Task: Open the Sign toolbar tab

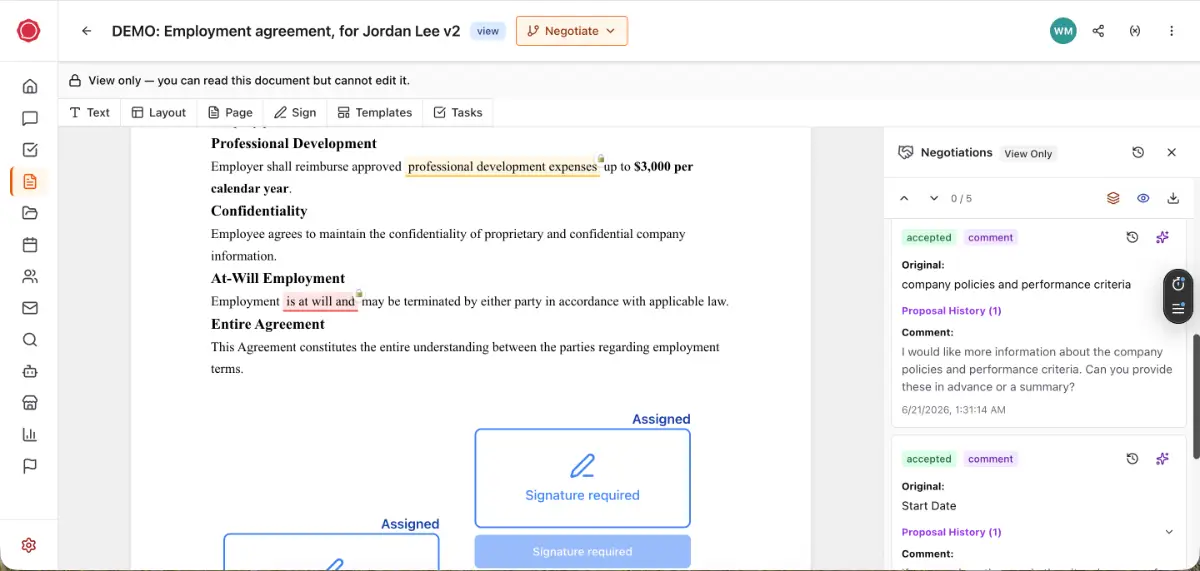Action: (x=295, y=113)
